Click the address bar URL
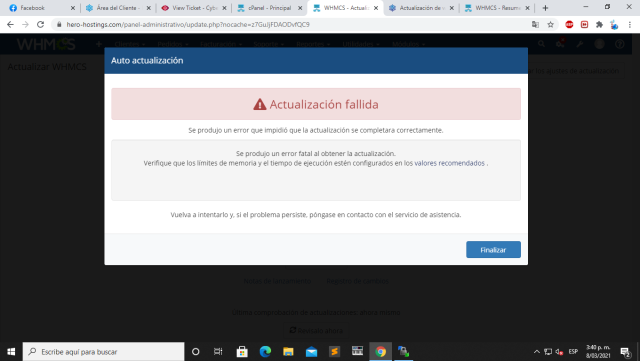The image size is (640, 361). (188, 25)
